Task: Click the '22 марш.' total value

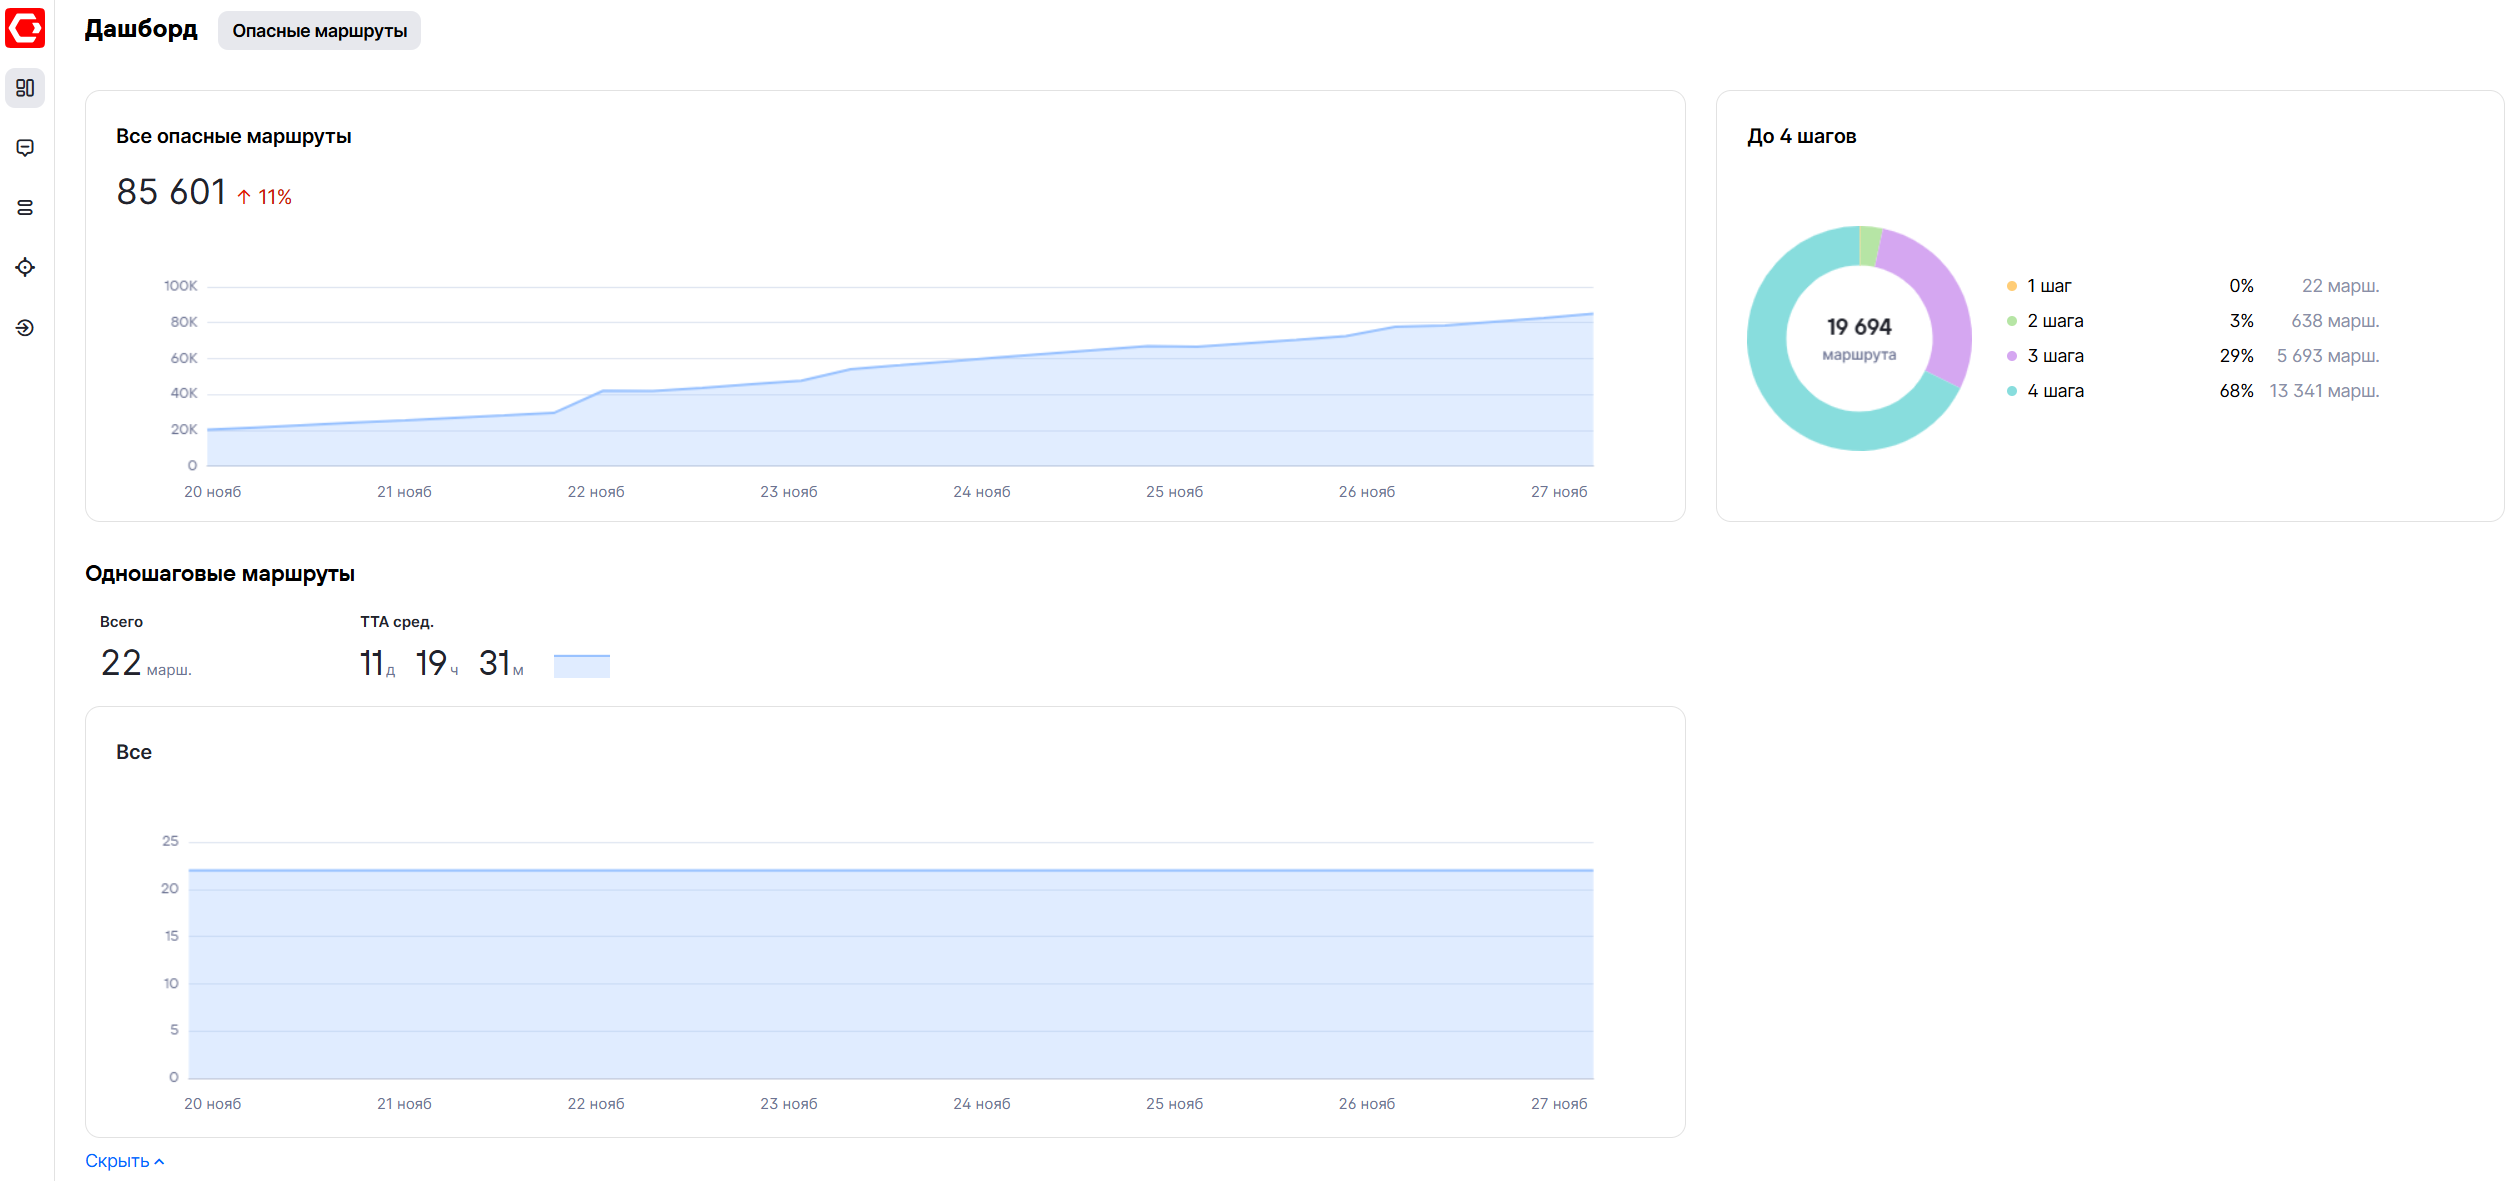Action: 145,664
